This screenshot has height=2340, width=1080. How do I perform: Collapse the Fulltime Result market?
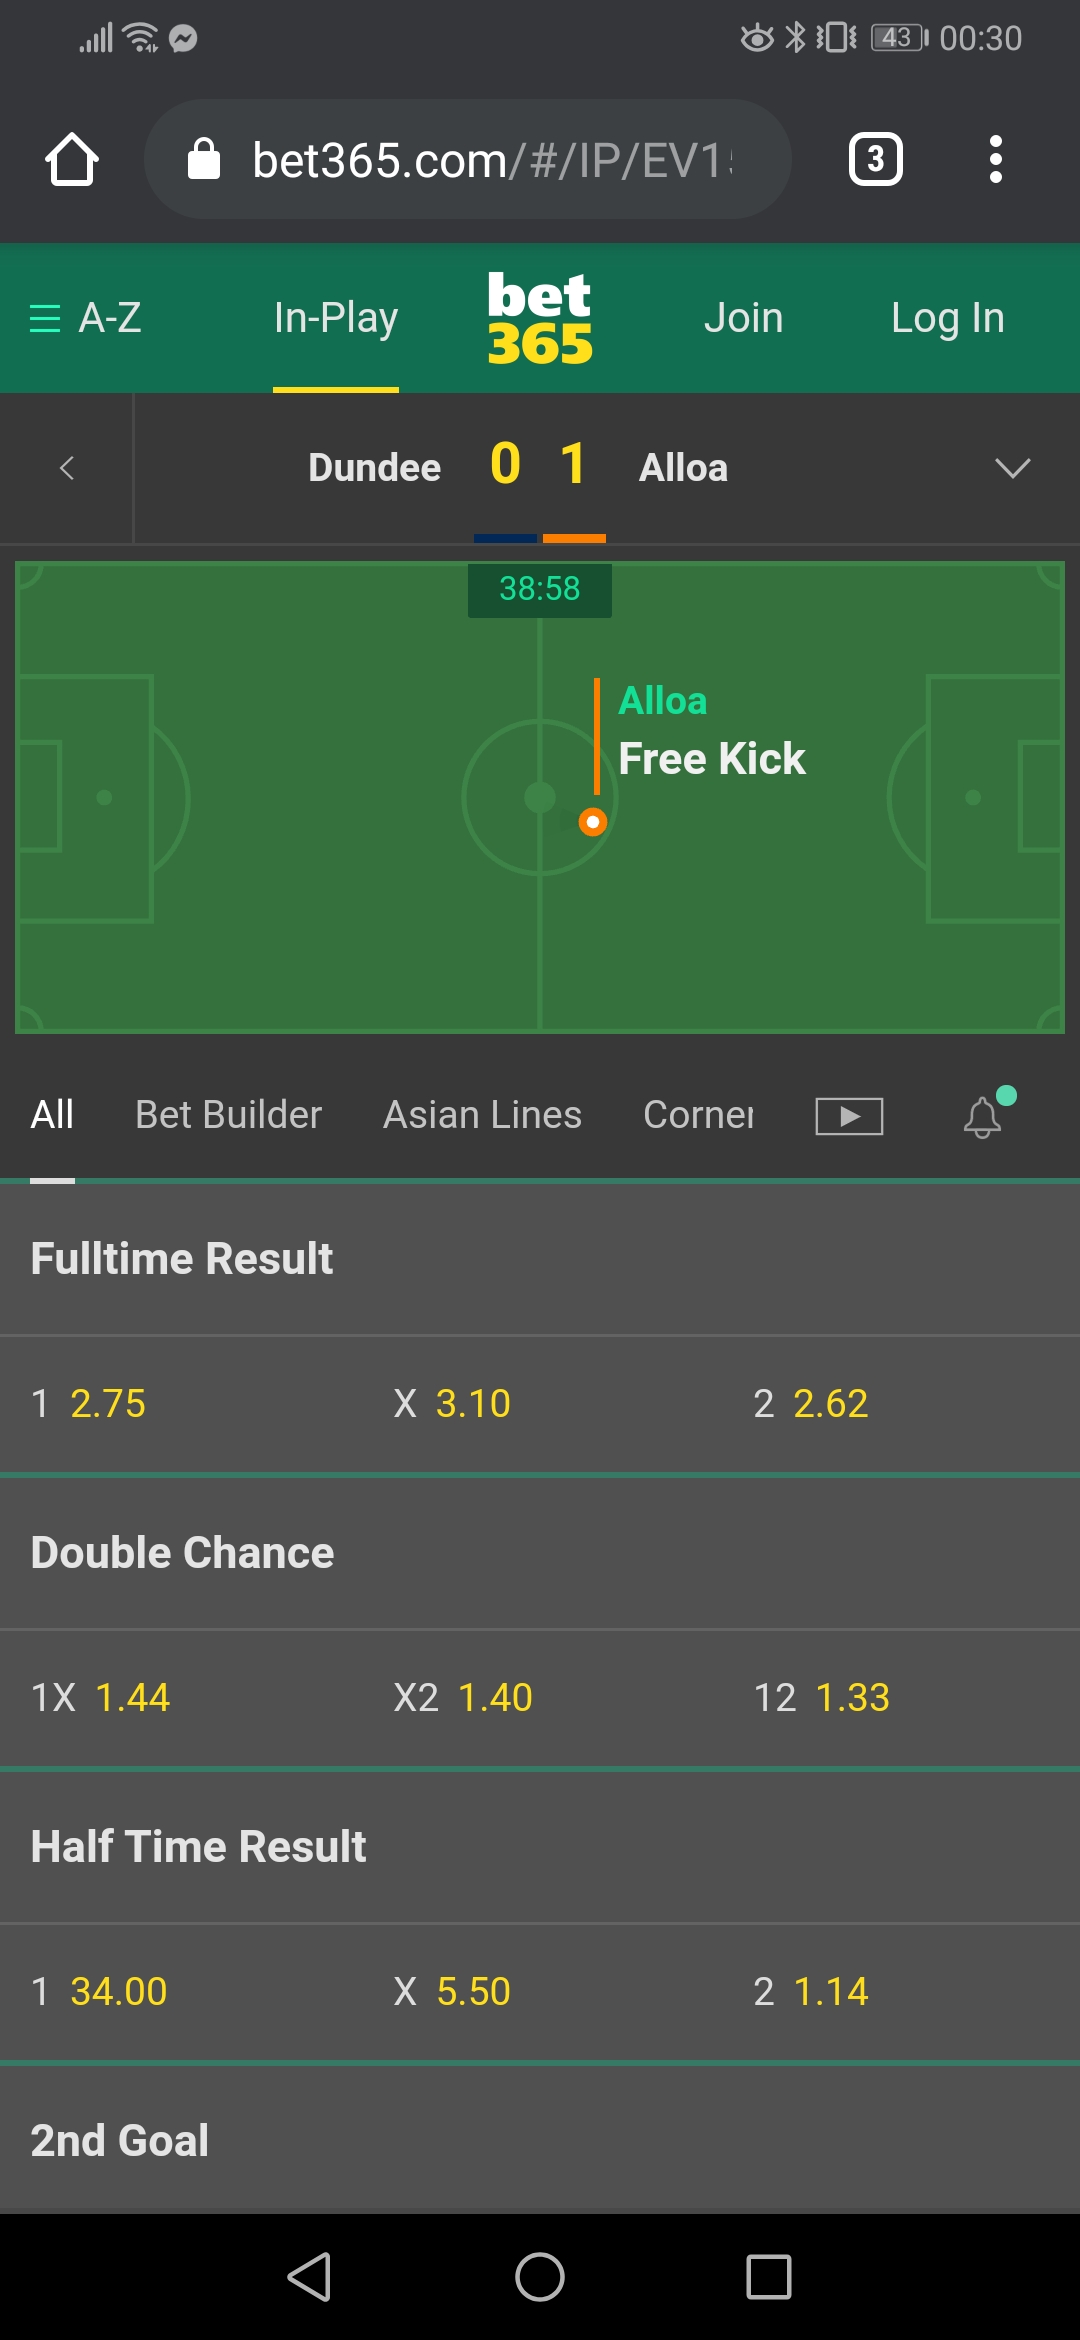click(182, 1259)
